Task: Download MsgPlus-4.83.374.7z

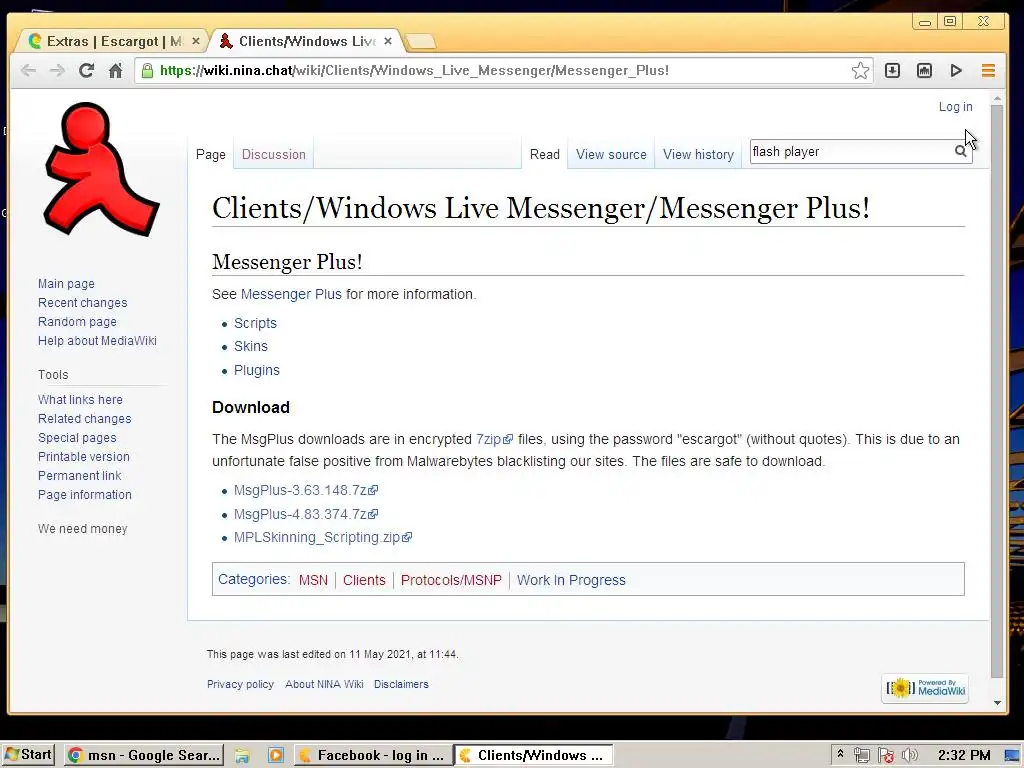Action: (x=306, y=515)
